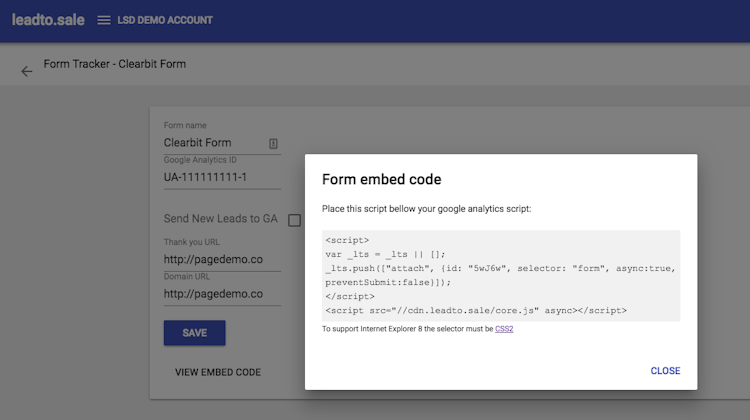Select the Domain URL input
Viewport: 750px width, 420px height.
[222, 294]
